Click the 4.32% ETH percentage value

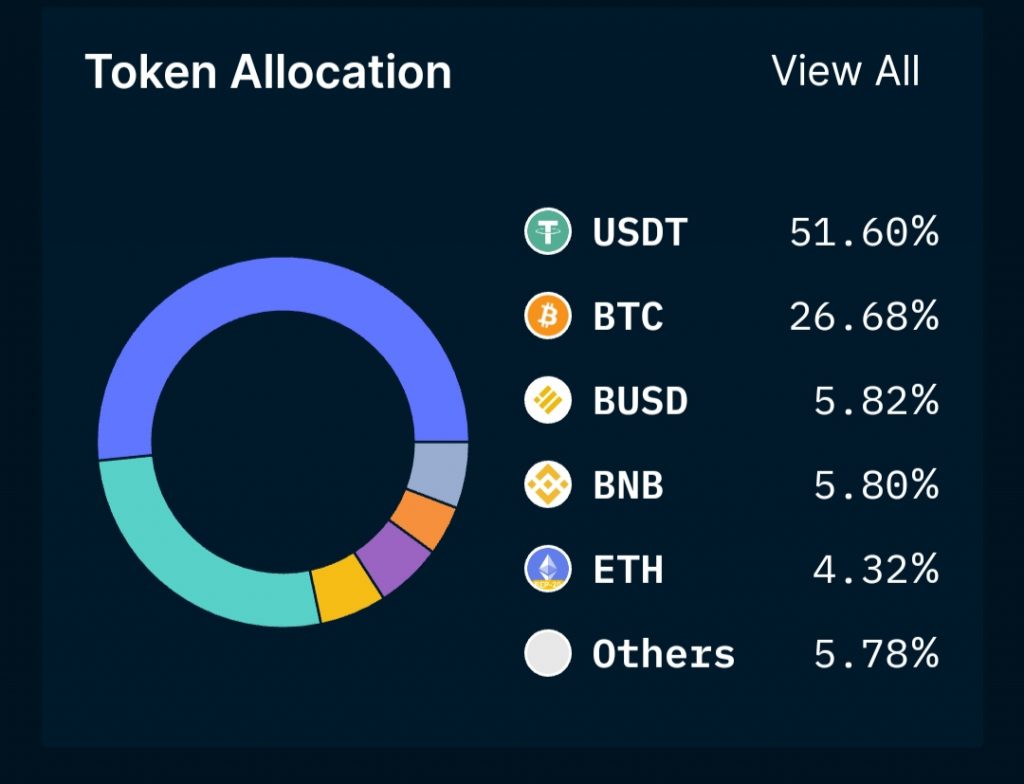pos(876,570)
